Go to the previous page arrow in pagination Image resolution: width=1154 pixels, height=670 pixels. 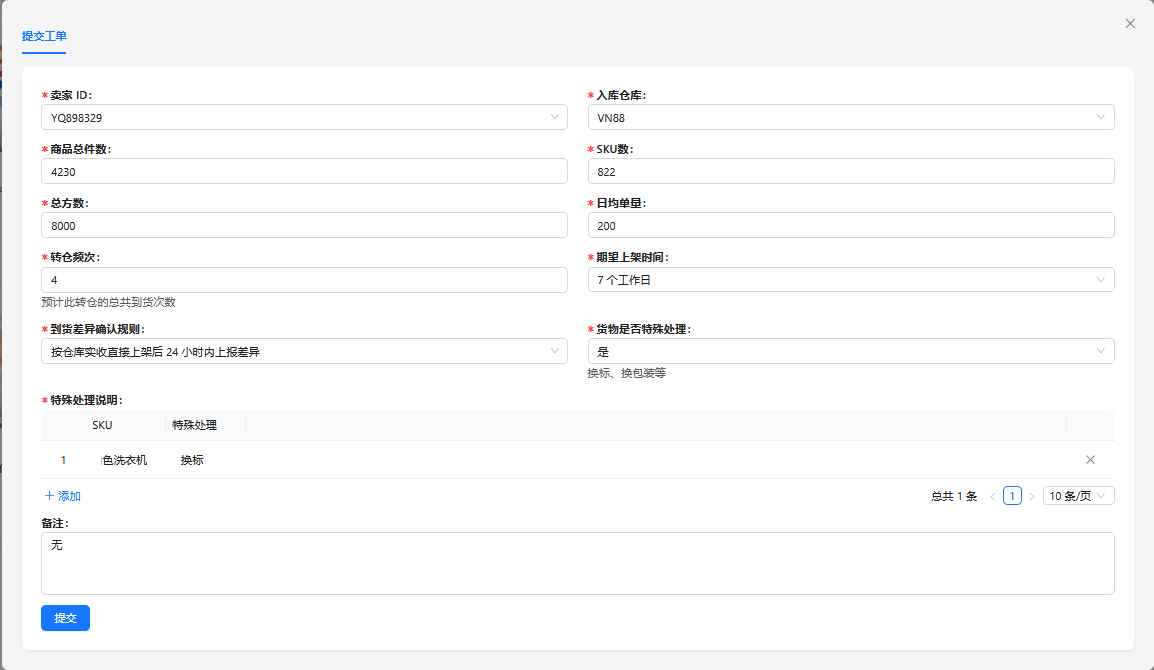(x=992, y=496)
